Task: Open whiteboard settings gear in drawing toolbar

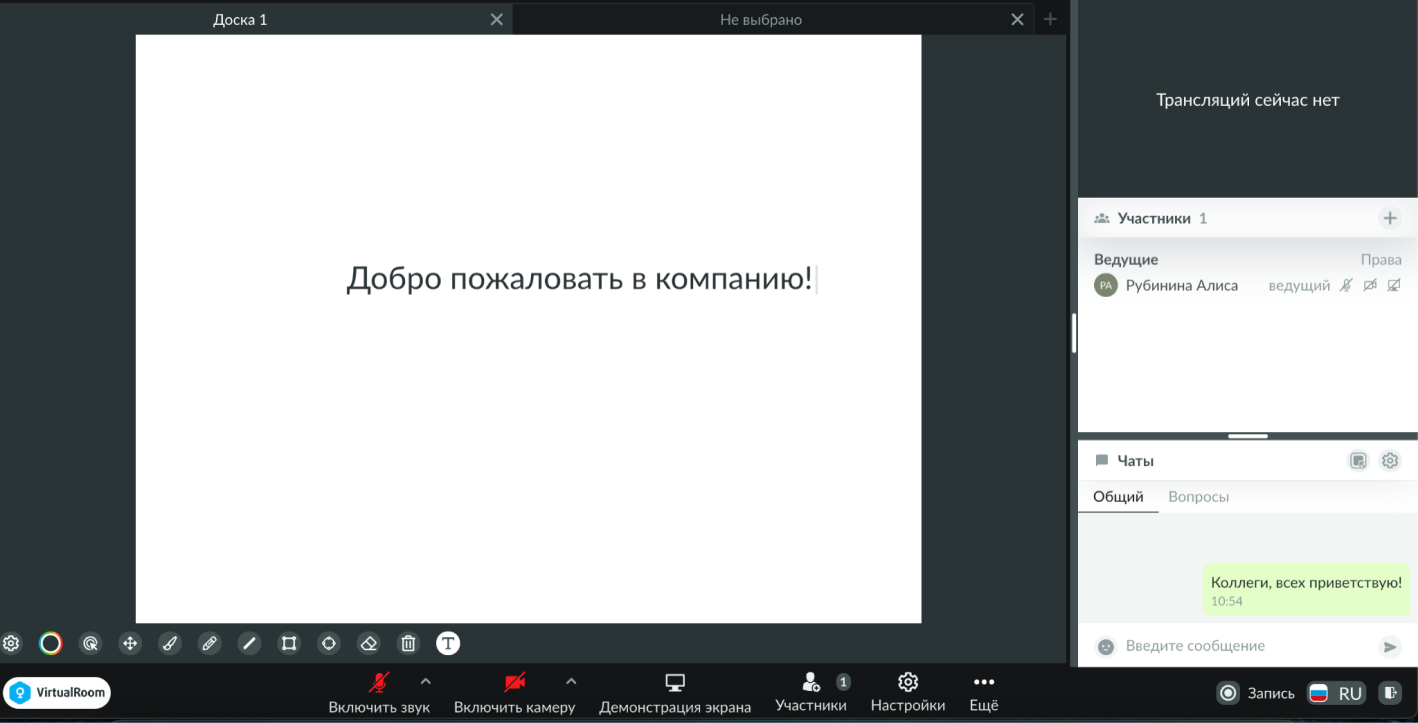Action: click(x=11, y=643)
